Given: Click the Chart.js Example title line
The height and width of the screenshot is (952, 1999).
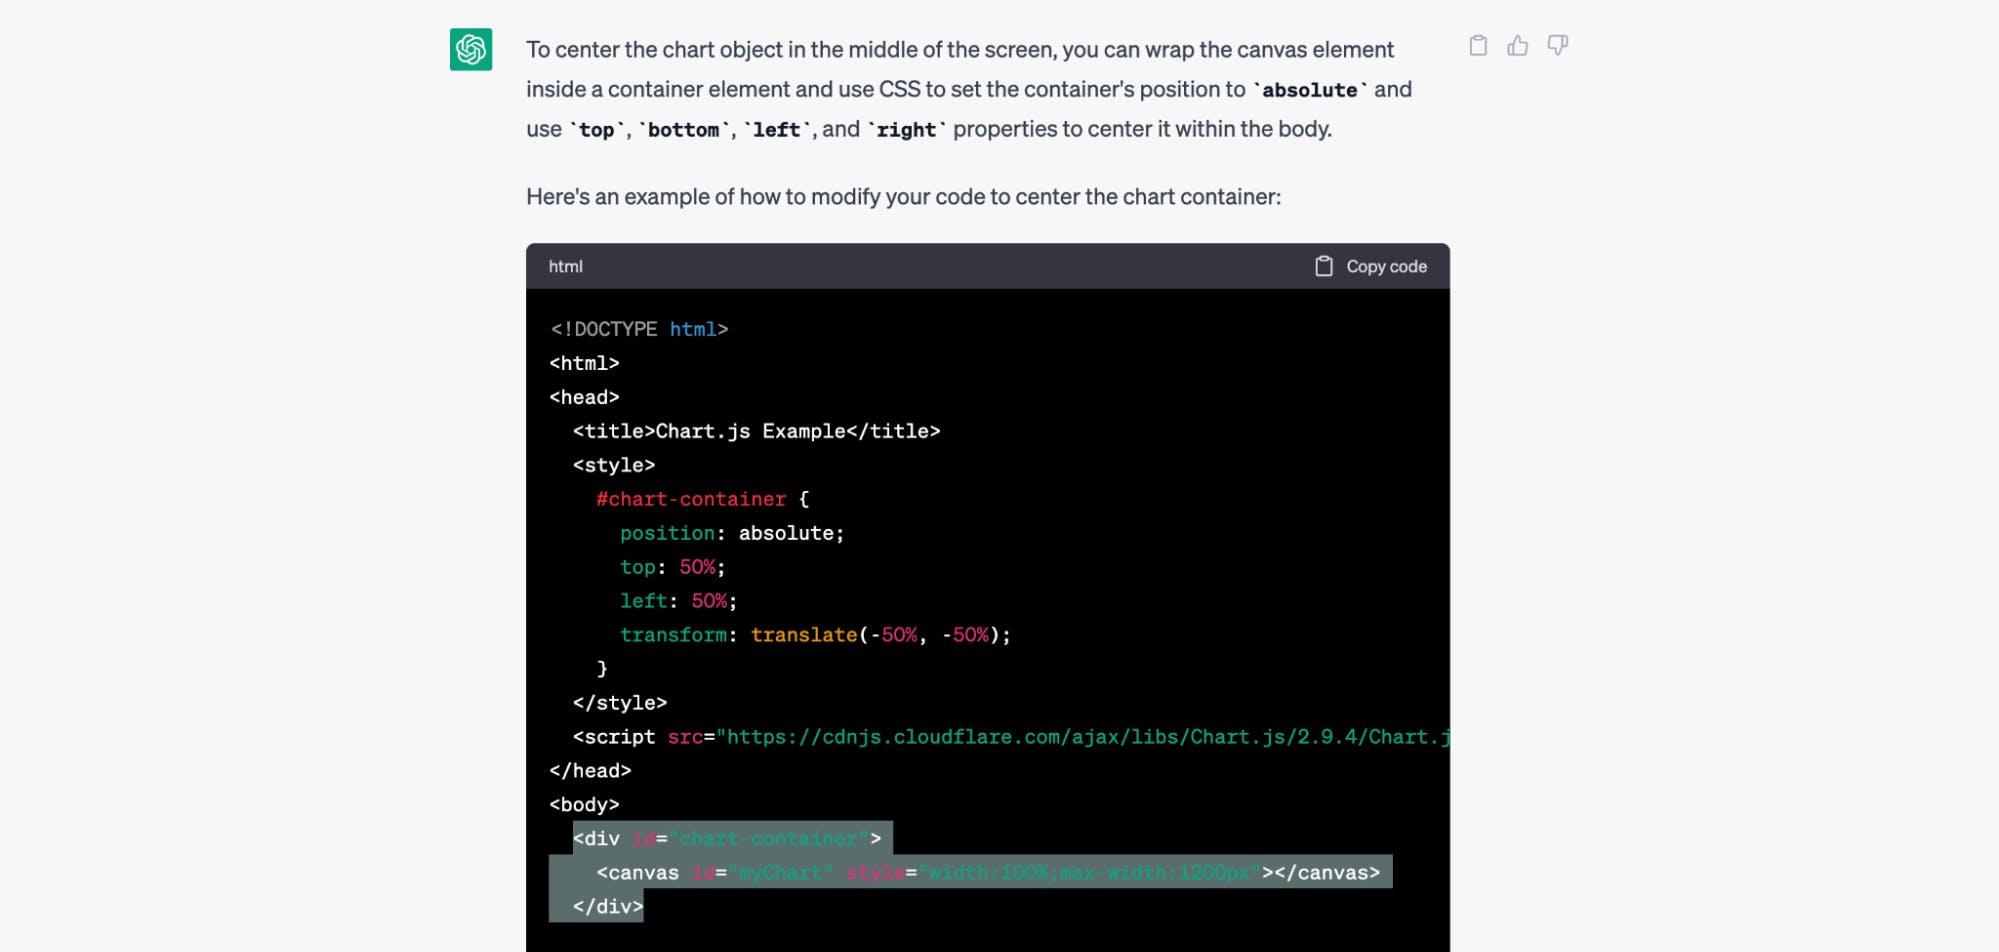Looking at the screenshot, I should (x=756, y=431).
